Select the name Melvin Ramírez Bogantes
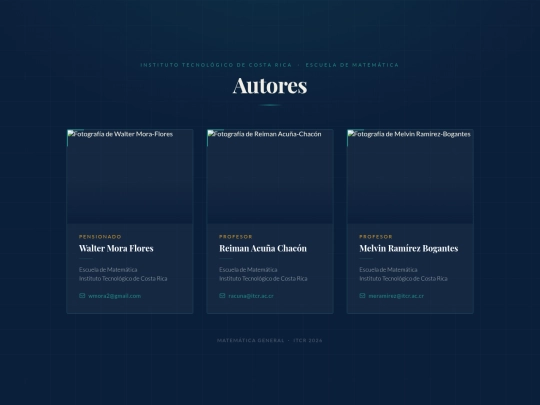Image resolution: width=540 pixels, height=405 pixels. 409,248
